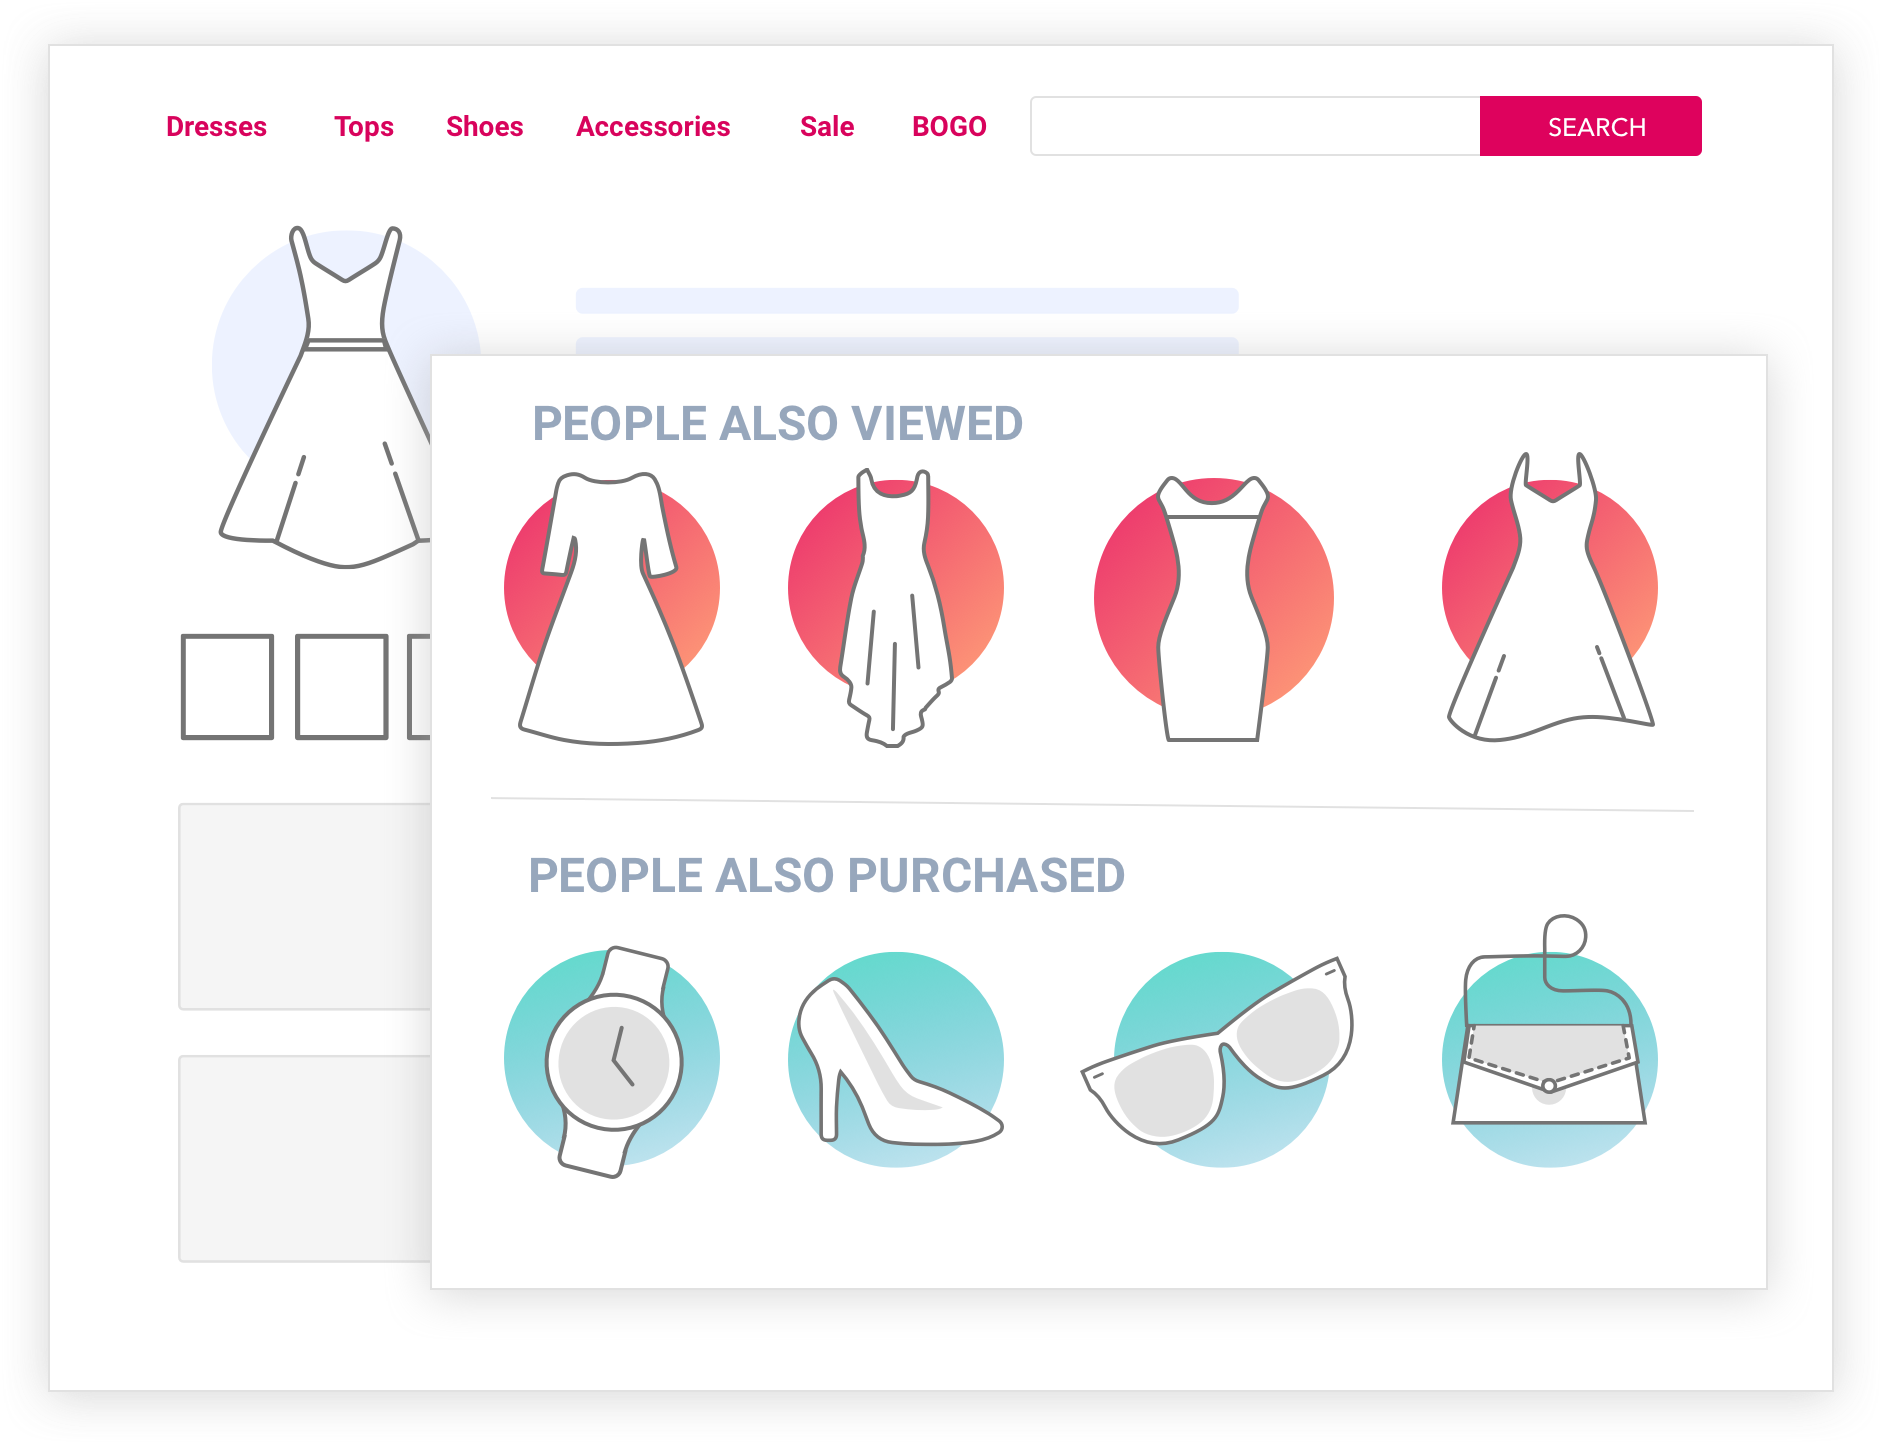Browse the Accessories category

[653, 127]
